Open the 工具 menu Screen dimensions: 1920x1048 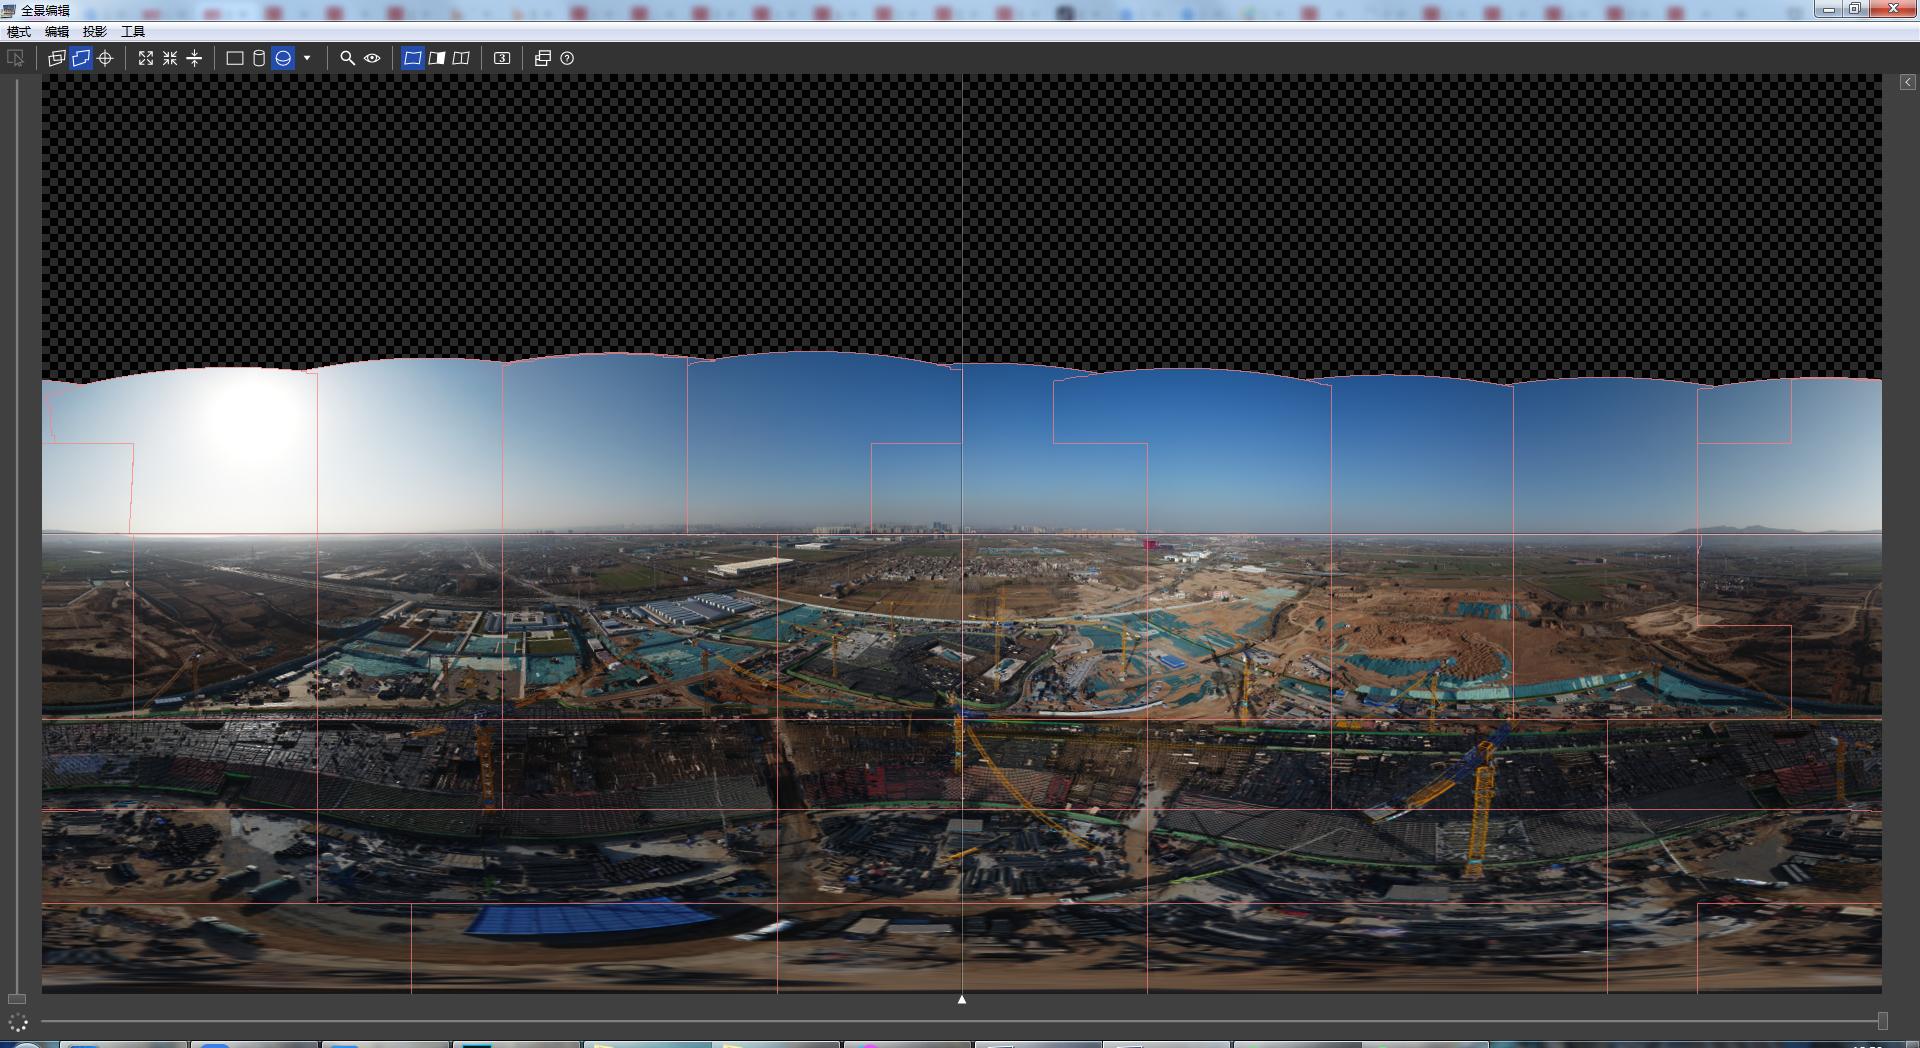133,32
